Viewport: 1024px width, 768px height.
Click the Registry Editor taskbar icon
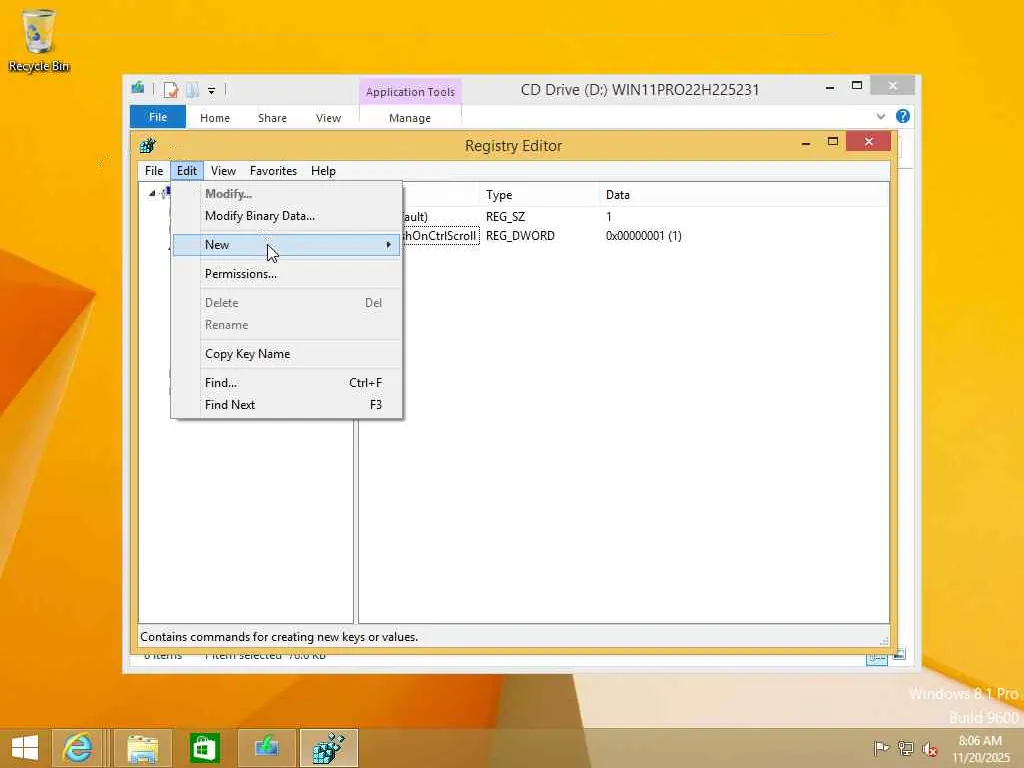coord(328,748)
